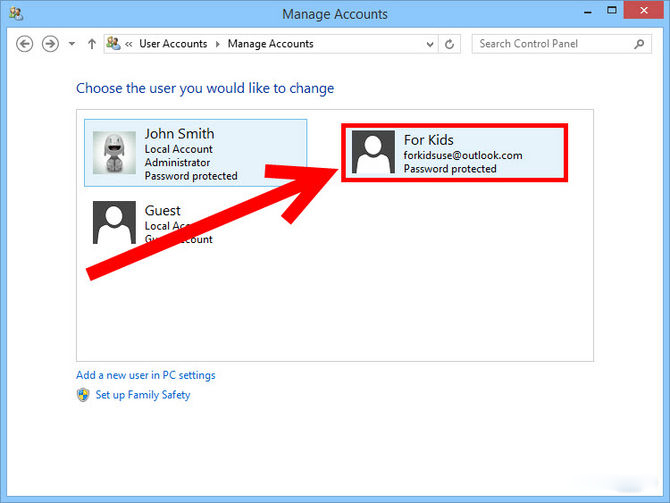Click forkidsuse@outlook.com email text
Screen dimensions: 670x503
(x=463, y=155)
